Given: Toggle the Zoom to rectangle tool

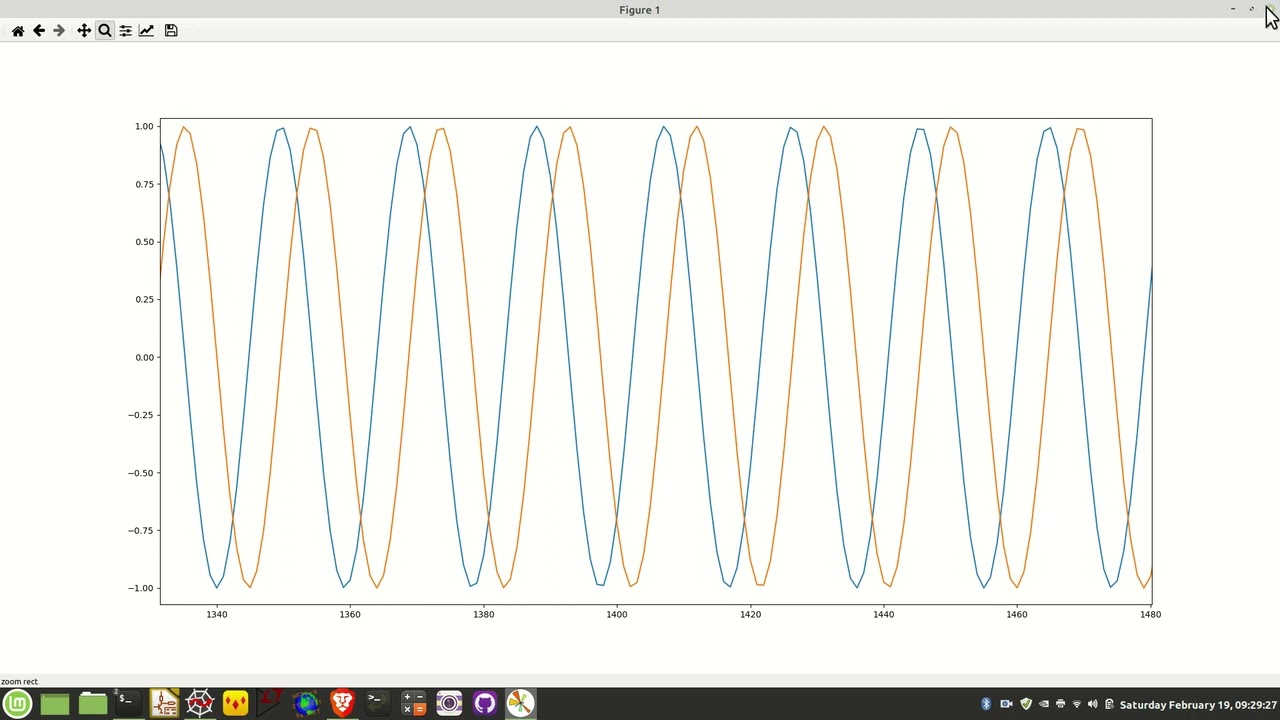Looking at the screenshot, I should 105,31.
